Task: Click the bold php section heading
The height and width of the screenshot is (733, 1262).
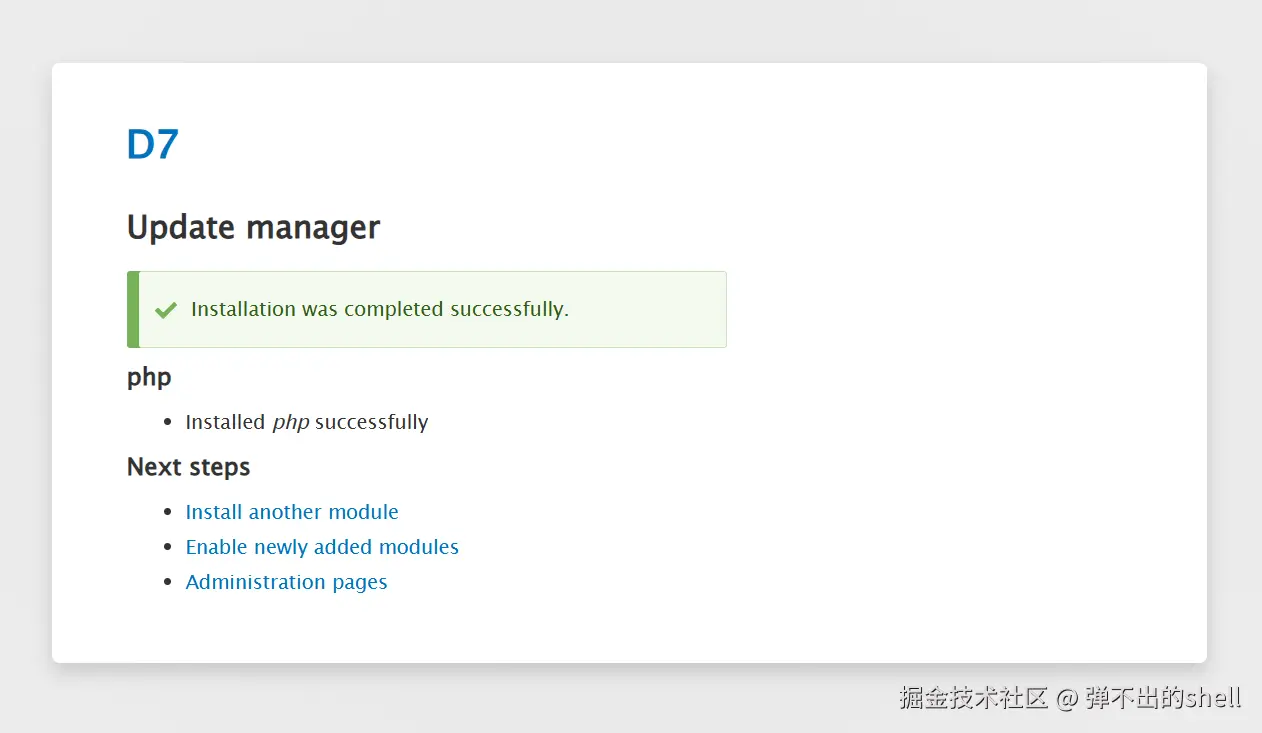Action: (149, 377)
